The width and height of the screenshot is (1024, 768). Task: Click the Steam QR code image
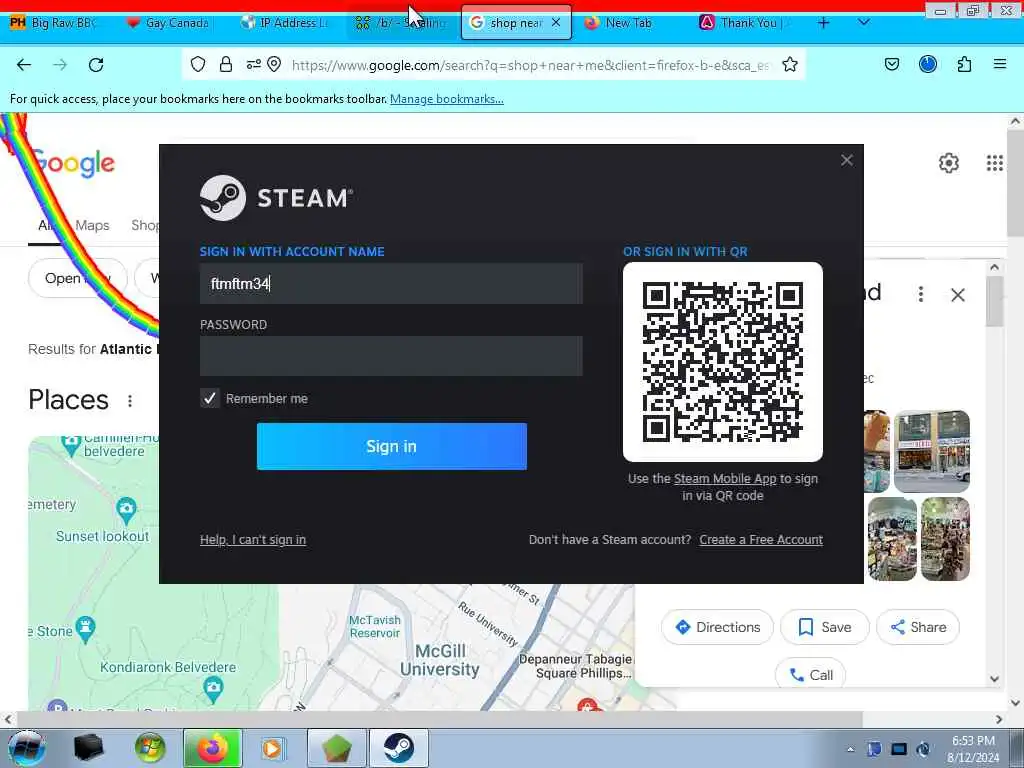point(723,362)
